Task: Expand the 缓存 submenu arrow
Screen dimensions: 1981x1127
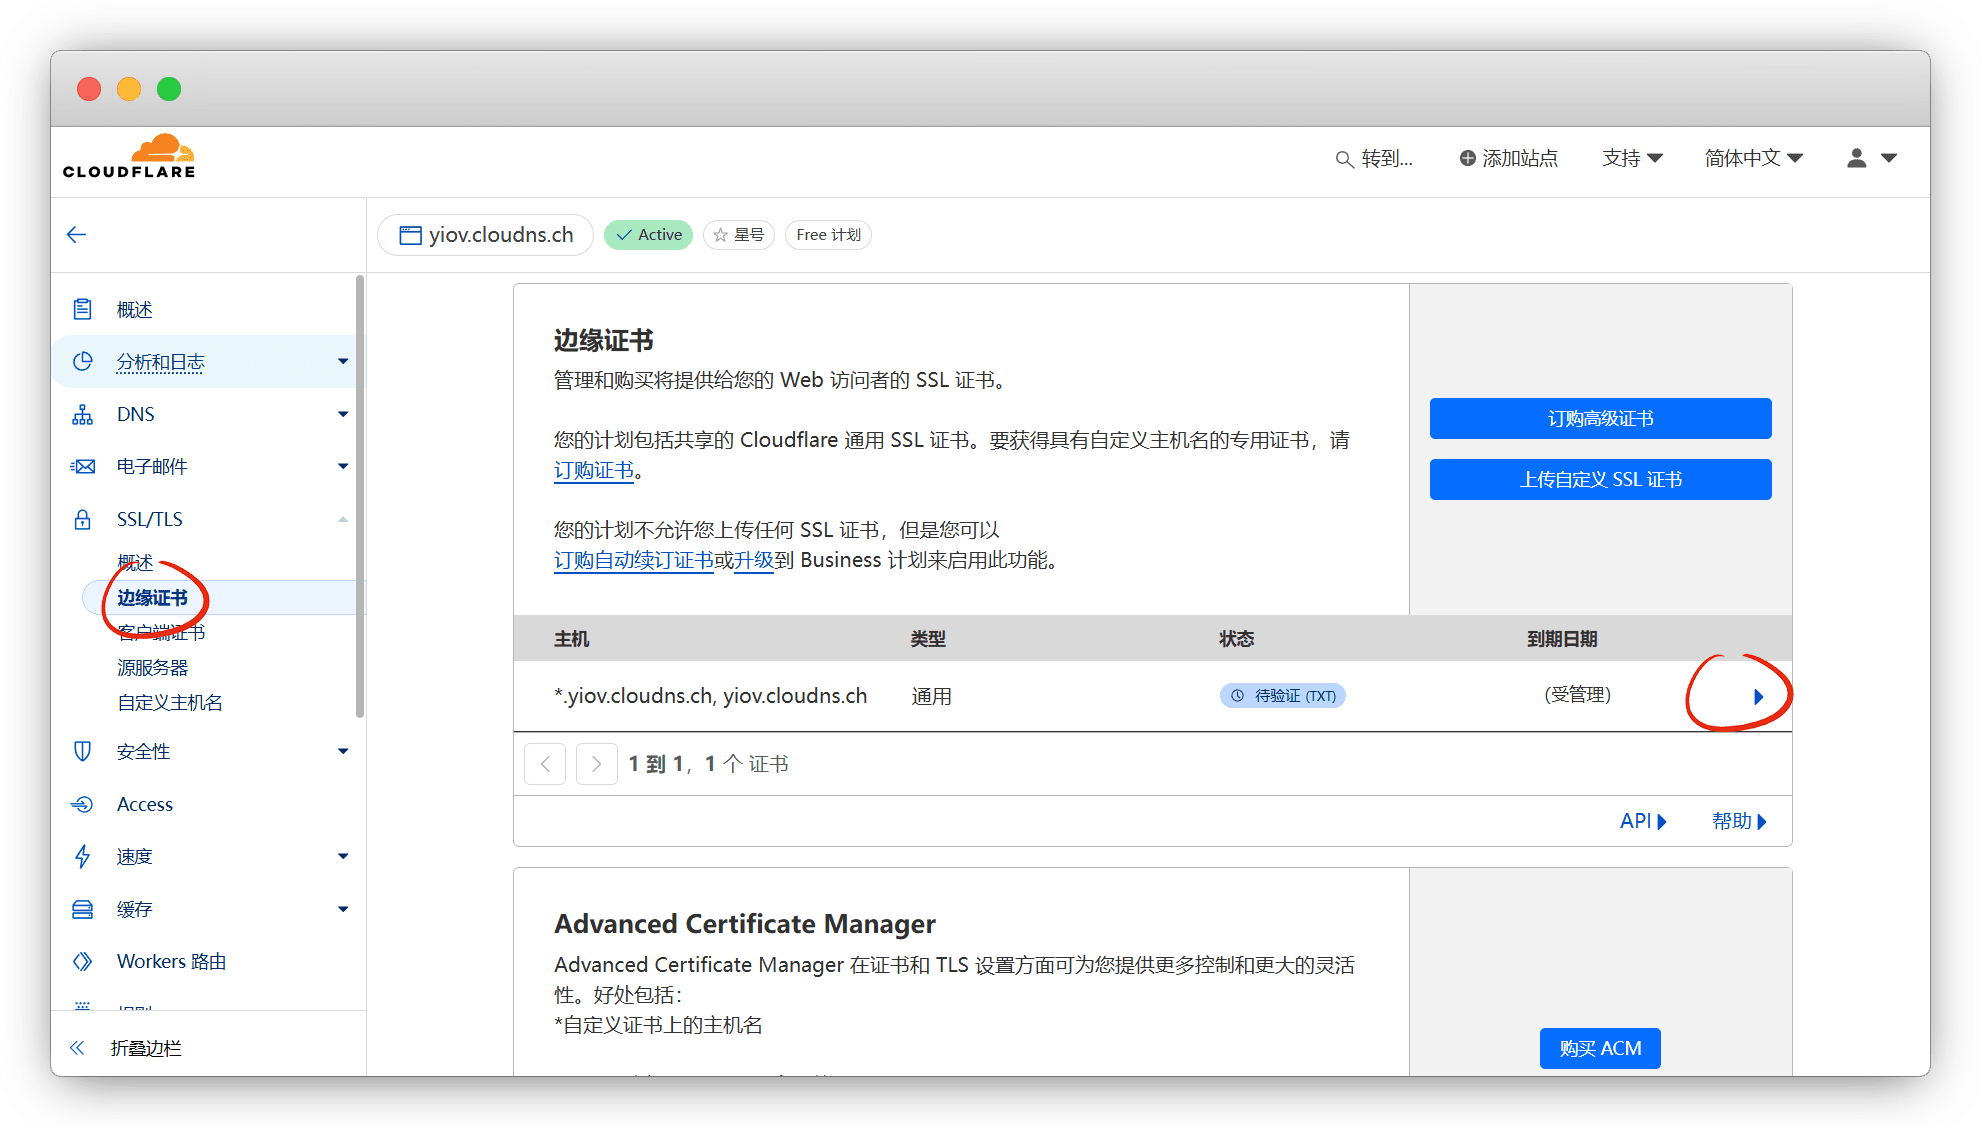Action: point(343,909)
